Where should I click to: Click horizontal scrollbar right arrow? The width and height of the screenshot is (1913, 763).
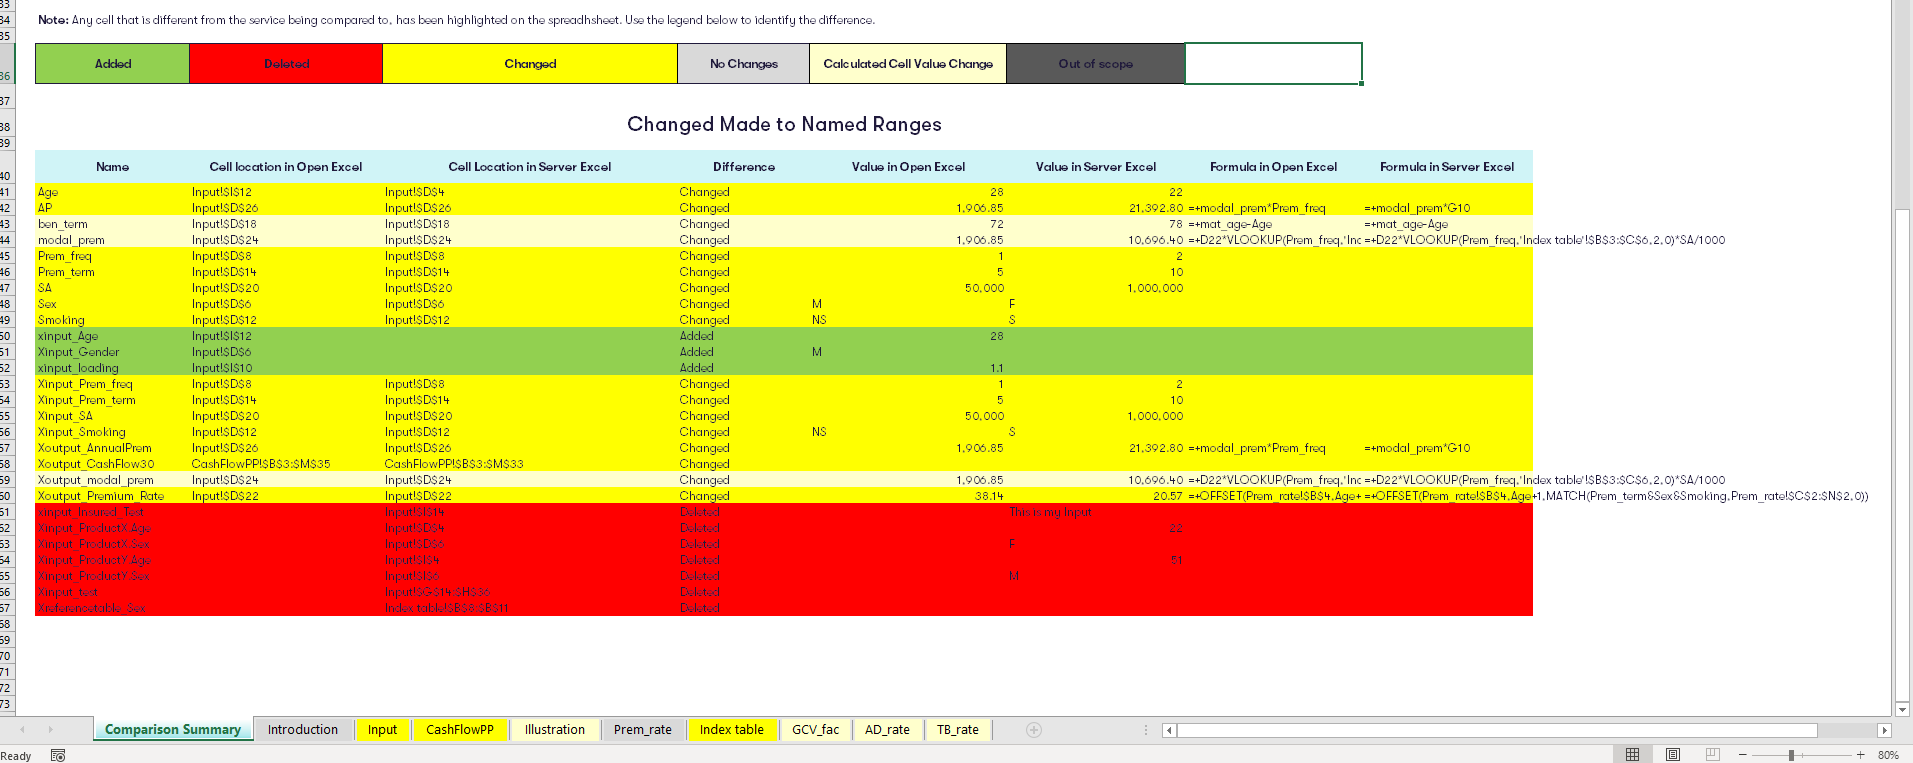(1884, 731)
